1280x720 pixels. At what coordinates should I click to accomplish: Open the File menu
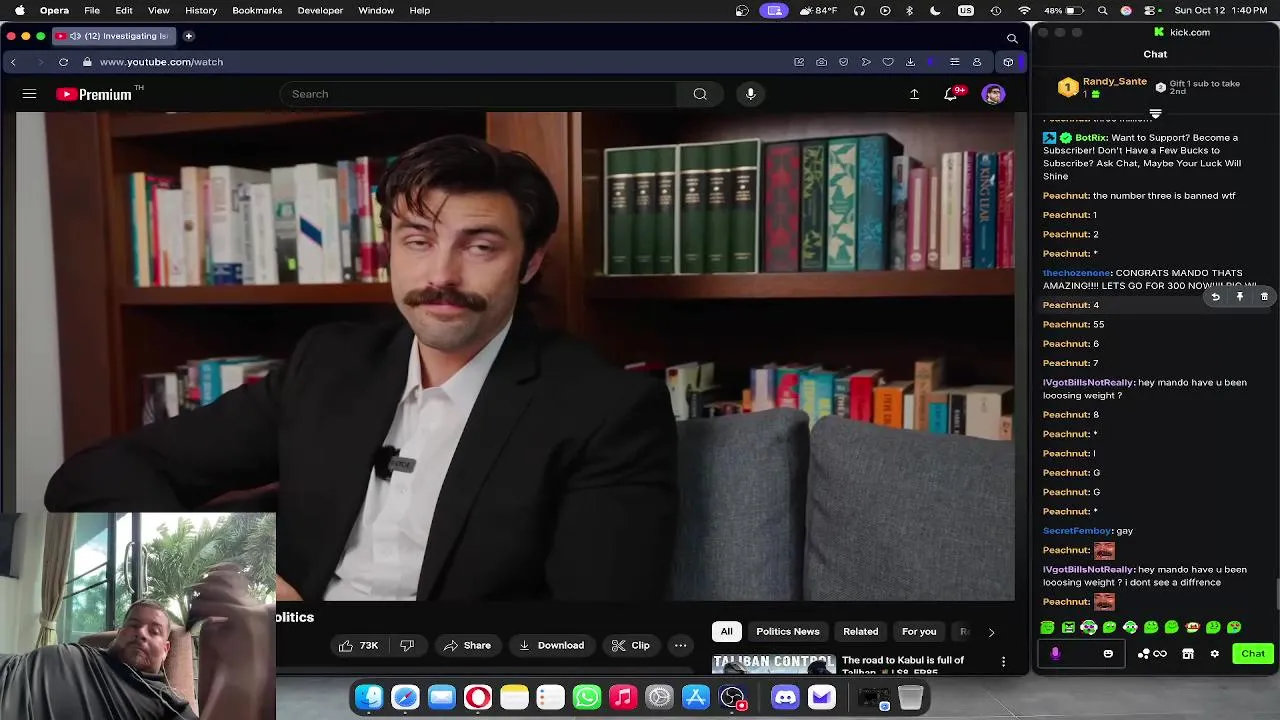[x=92, y=10]
